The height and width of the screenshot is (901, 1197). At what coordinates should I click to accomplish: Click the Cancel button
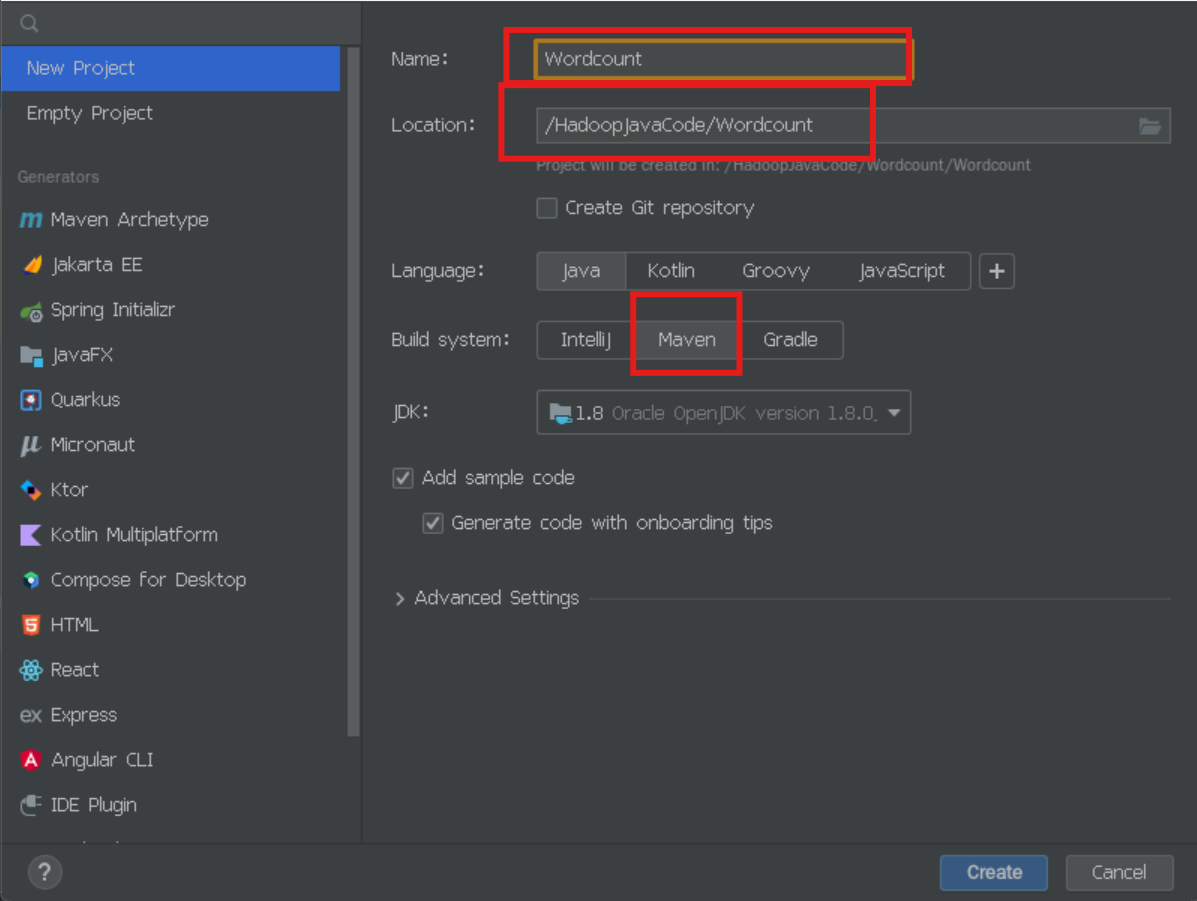click(x=1118, y=873)
